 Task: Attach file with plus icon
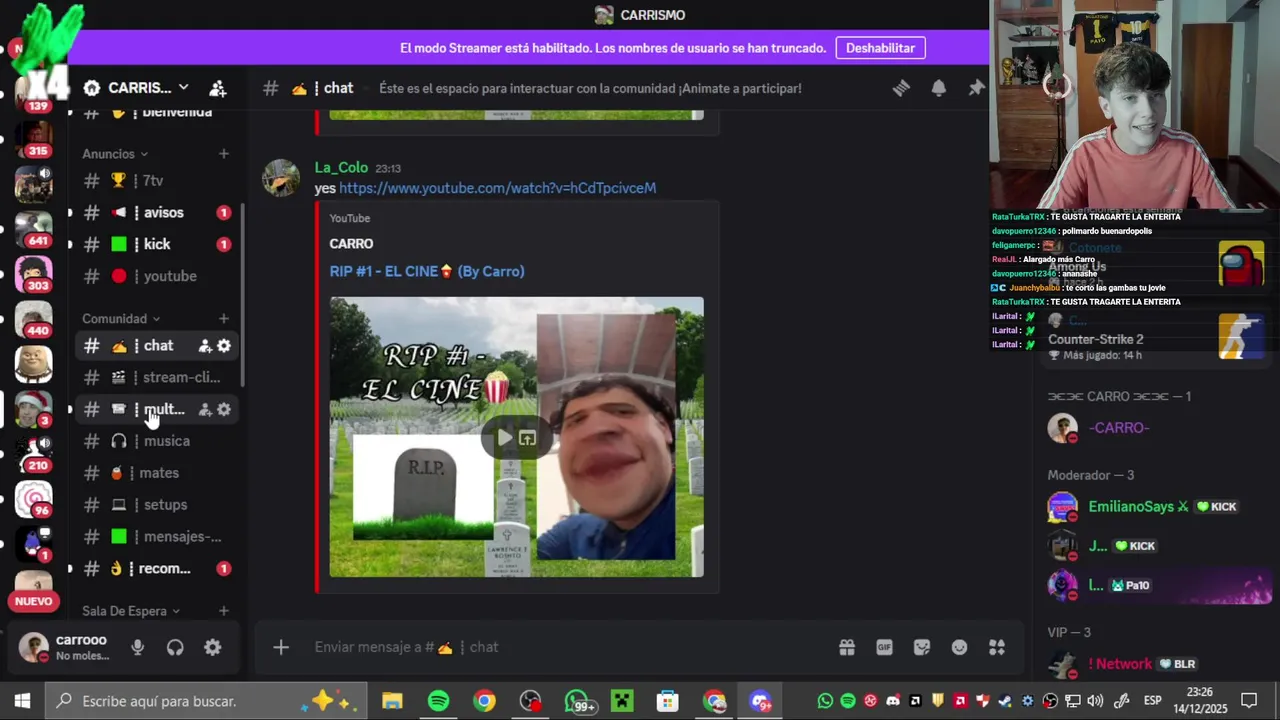pyautogui.click(x=281, y=647)
